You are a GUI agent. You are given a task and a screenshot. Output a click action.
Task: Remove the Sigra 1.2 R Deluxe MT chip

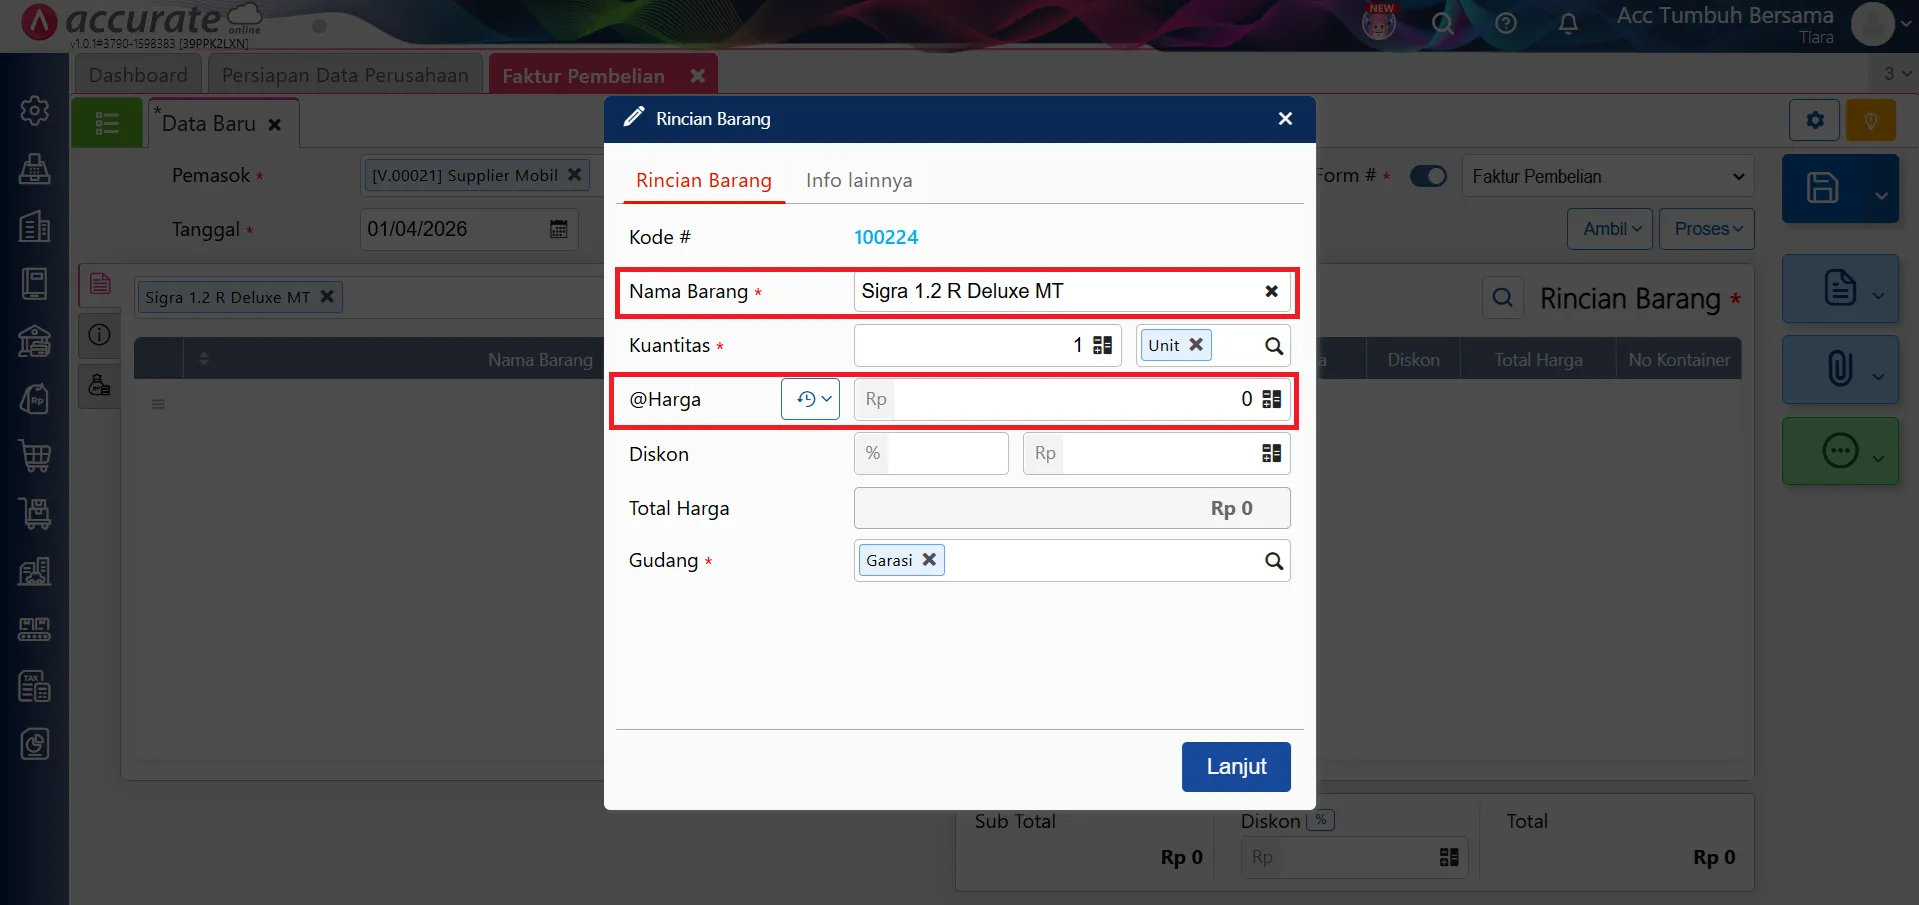pyautogui.click(x=326, y=297)
